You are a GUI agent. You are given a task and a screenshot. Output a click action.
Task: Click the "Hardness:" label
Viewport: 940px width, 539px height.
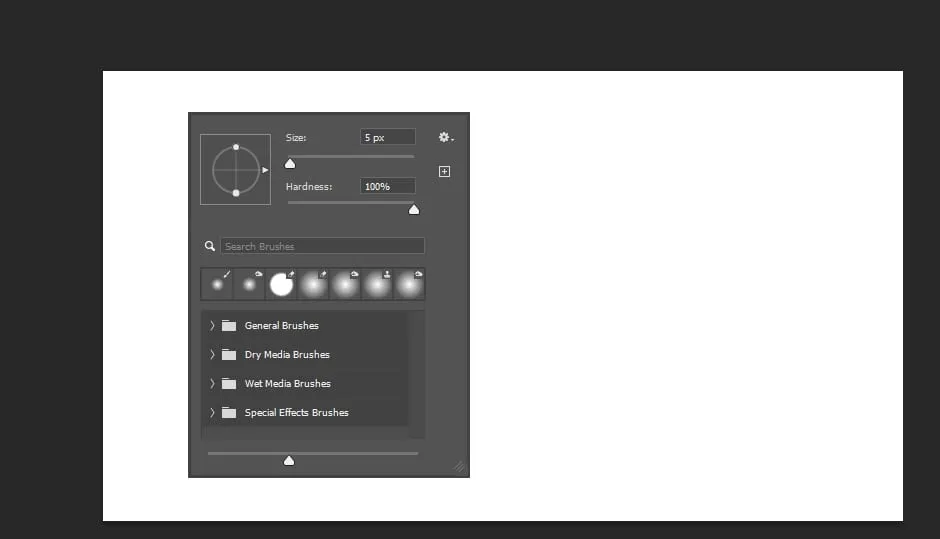[309, 186]
